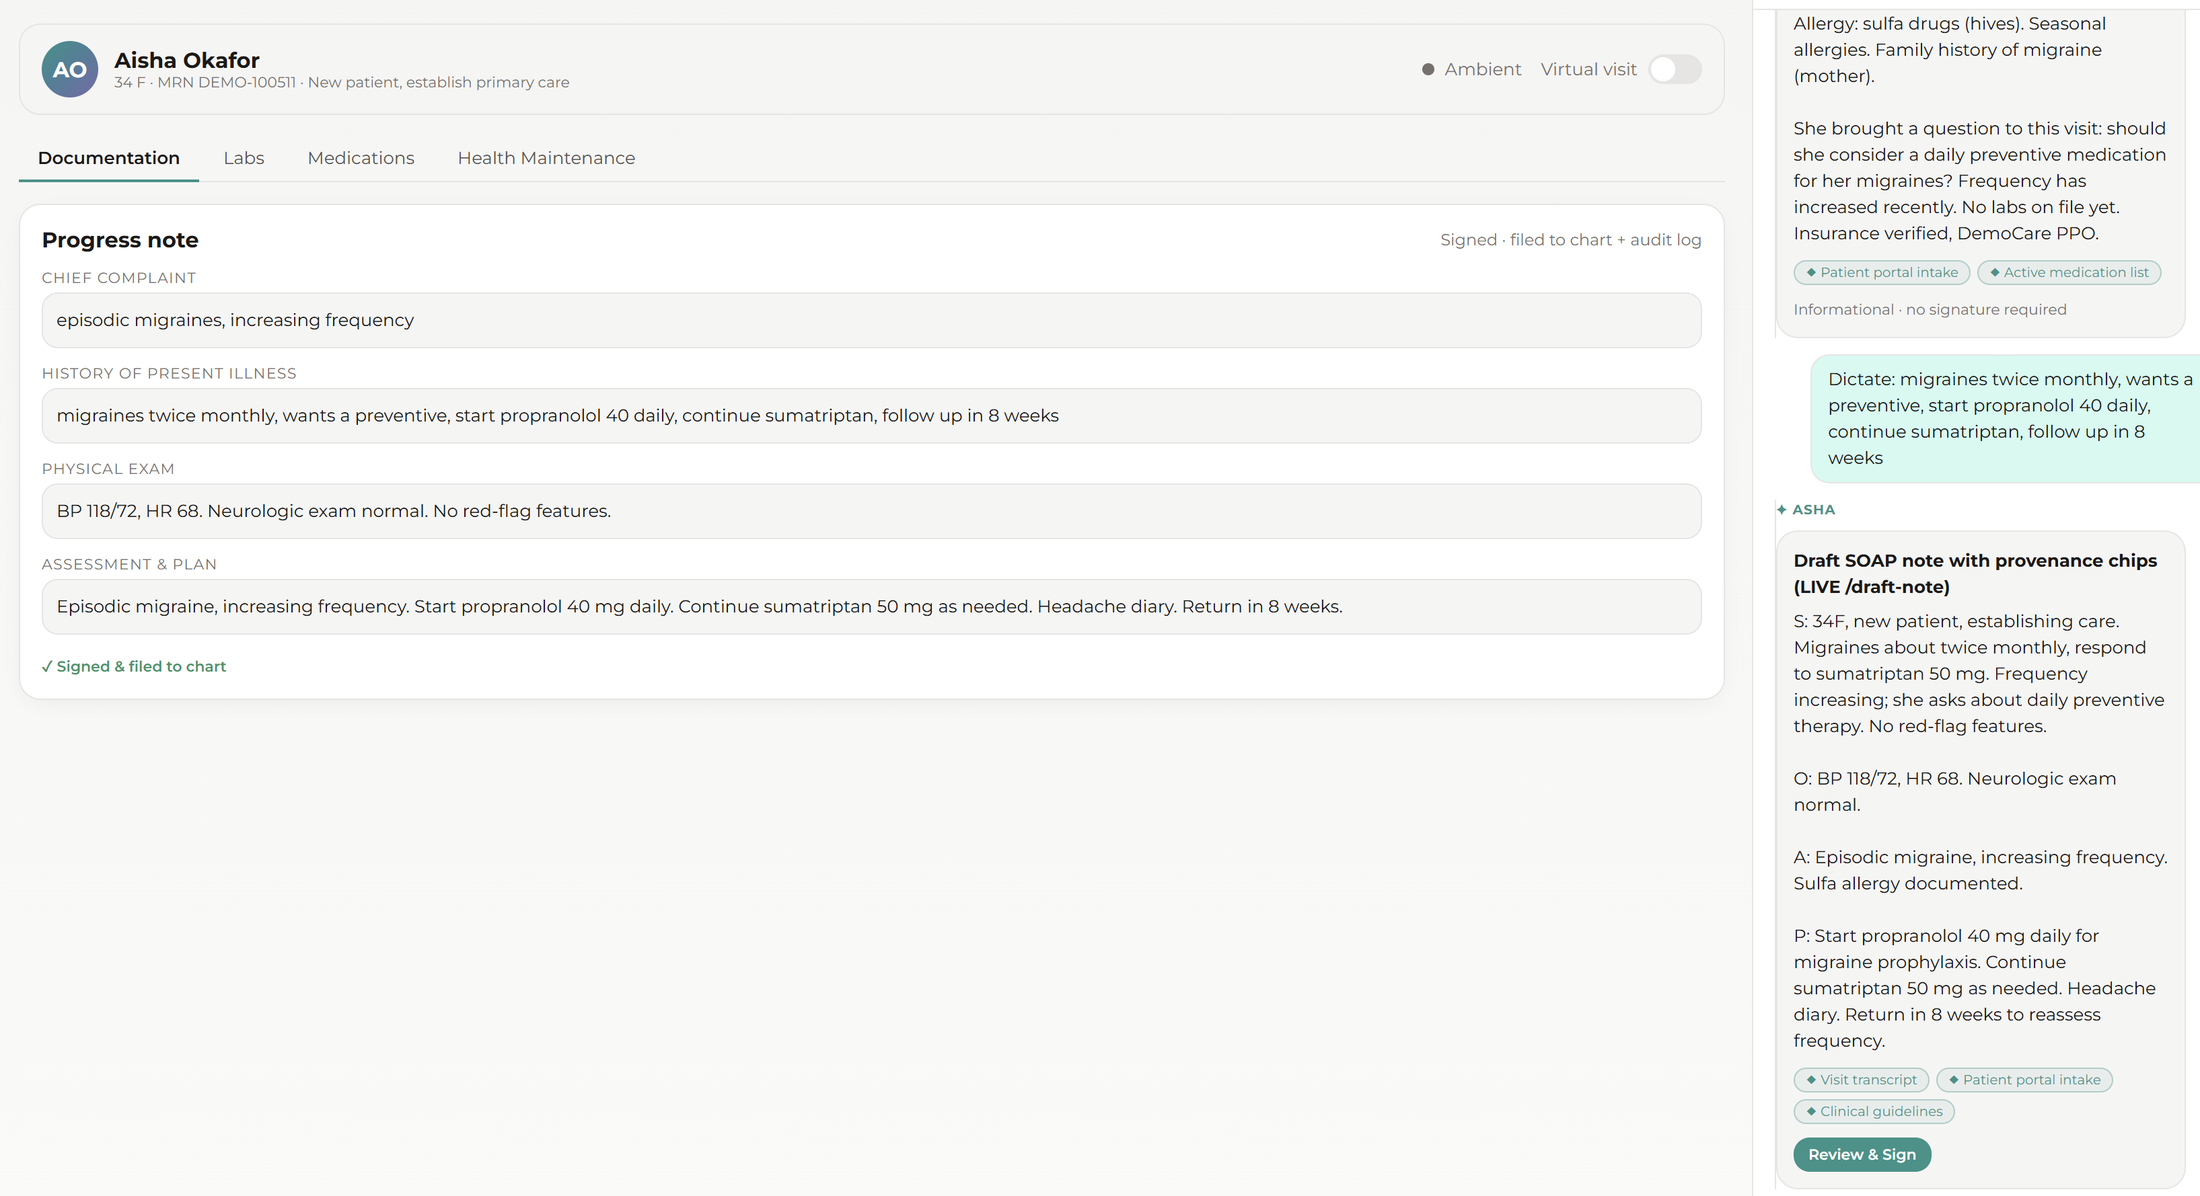Click the 'O: BP 118/72, HR 68' paragraph
2200x1196 pixels.
coord(1955,791)
